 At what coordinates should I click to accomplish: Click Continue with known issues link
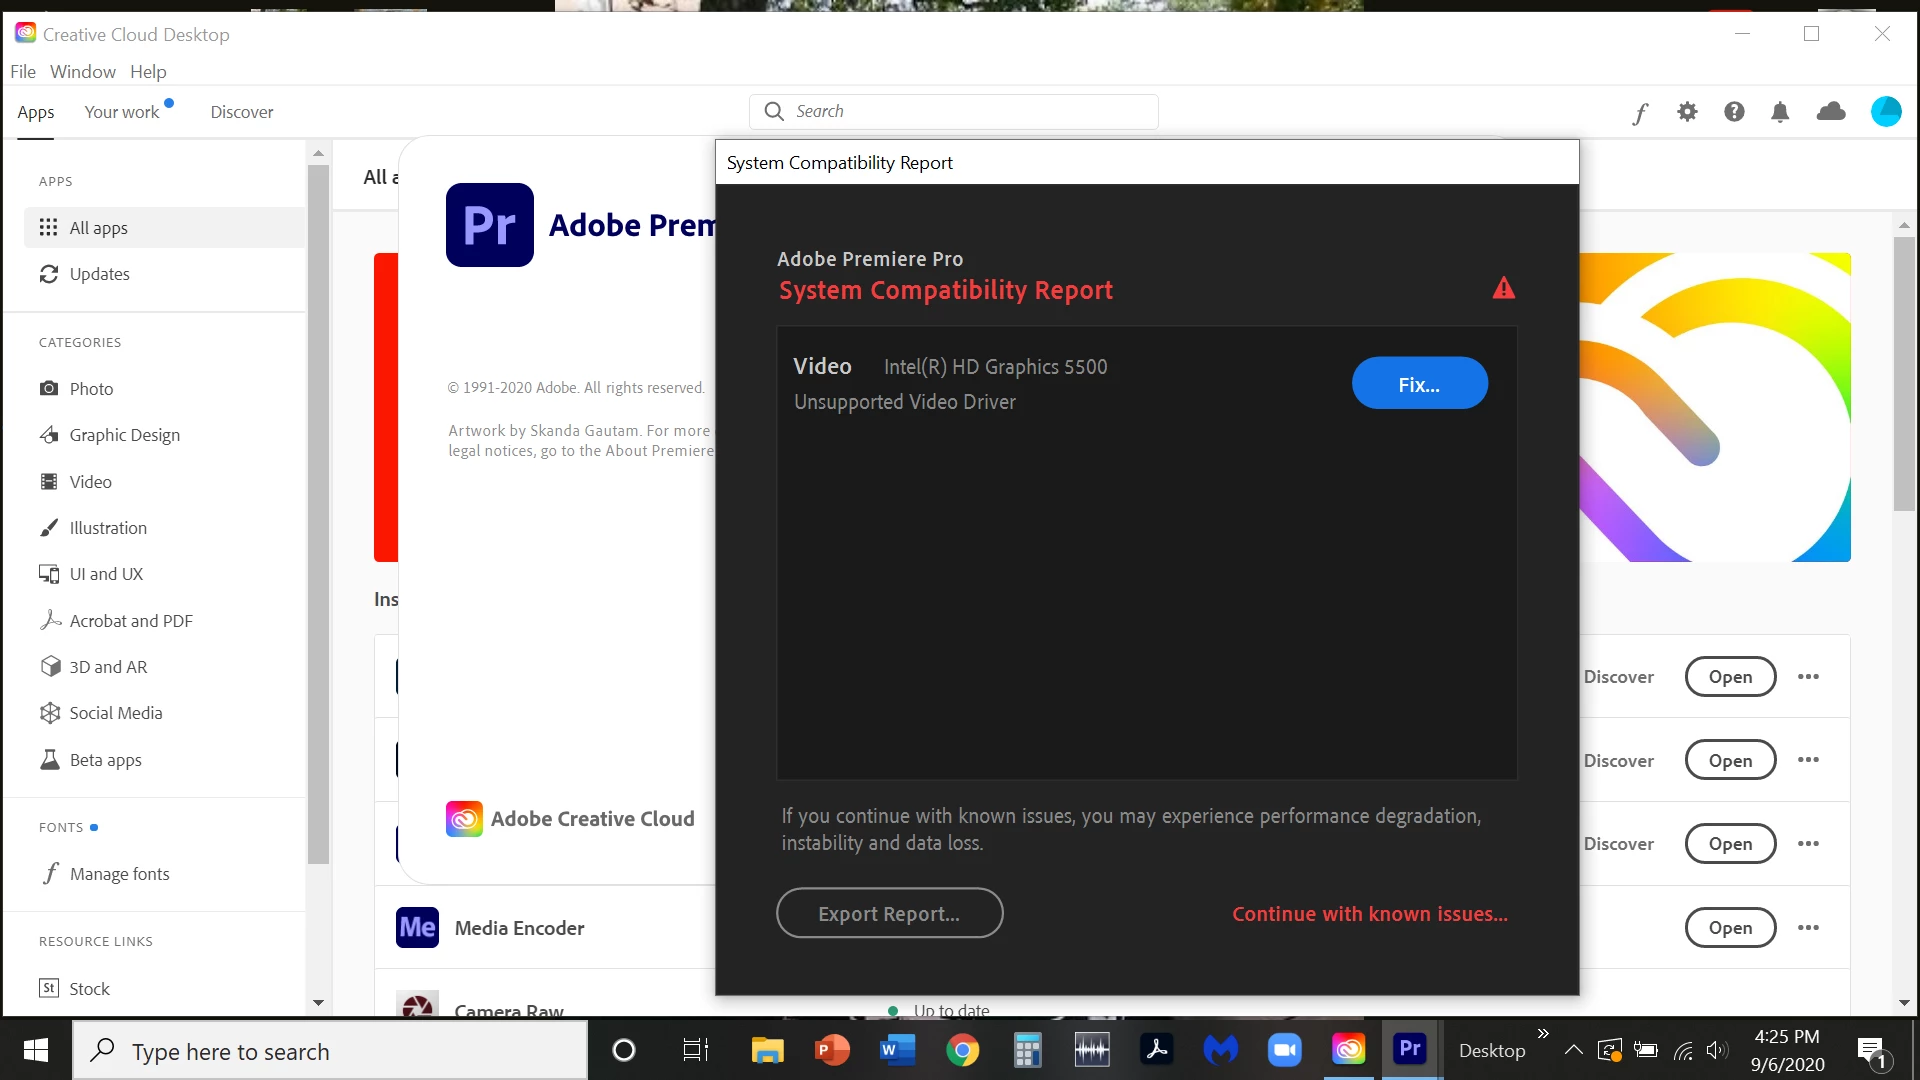click(1369, 914)
